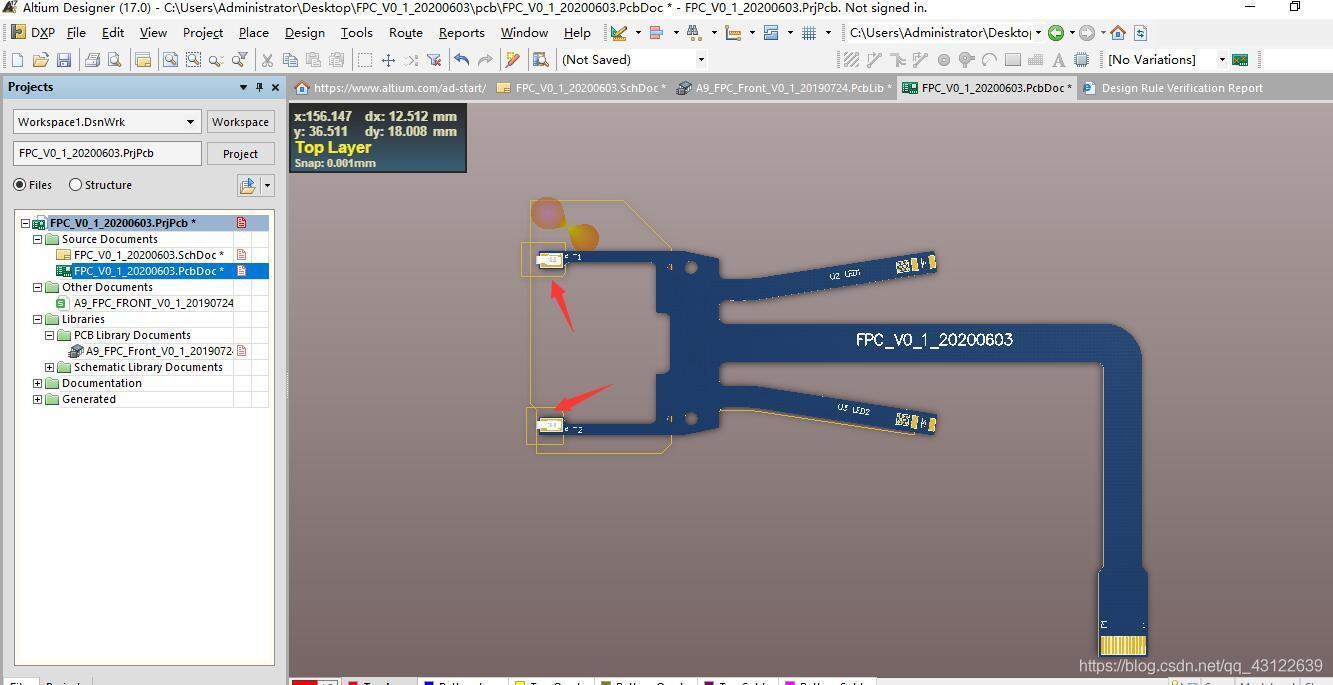Click the Workspace button
Image resolution: width=1333 pixels, height=685 pixels.
pyautogui.click(x=240, y=122)
